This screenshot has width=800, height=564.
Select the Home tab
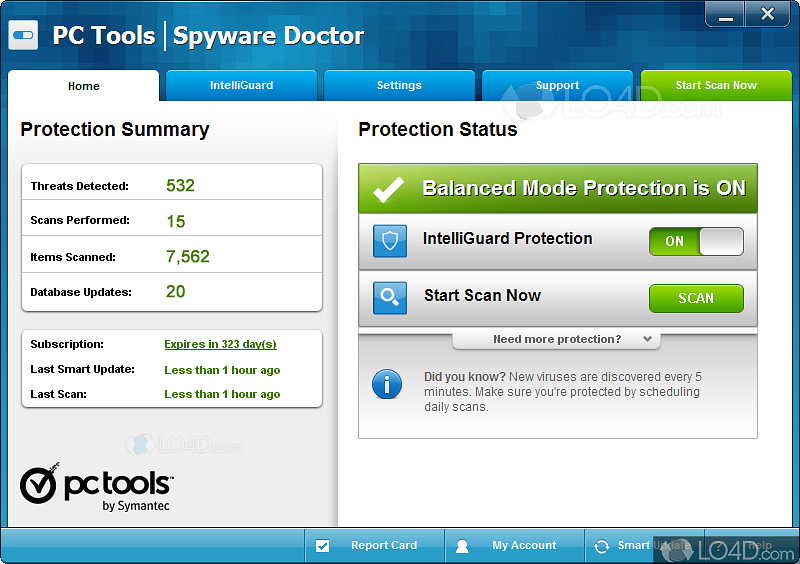click(x=83, y=86)
